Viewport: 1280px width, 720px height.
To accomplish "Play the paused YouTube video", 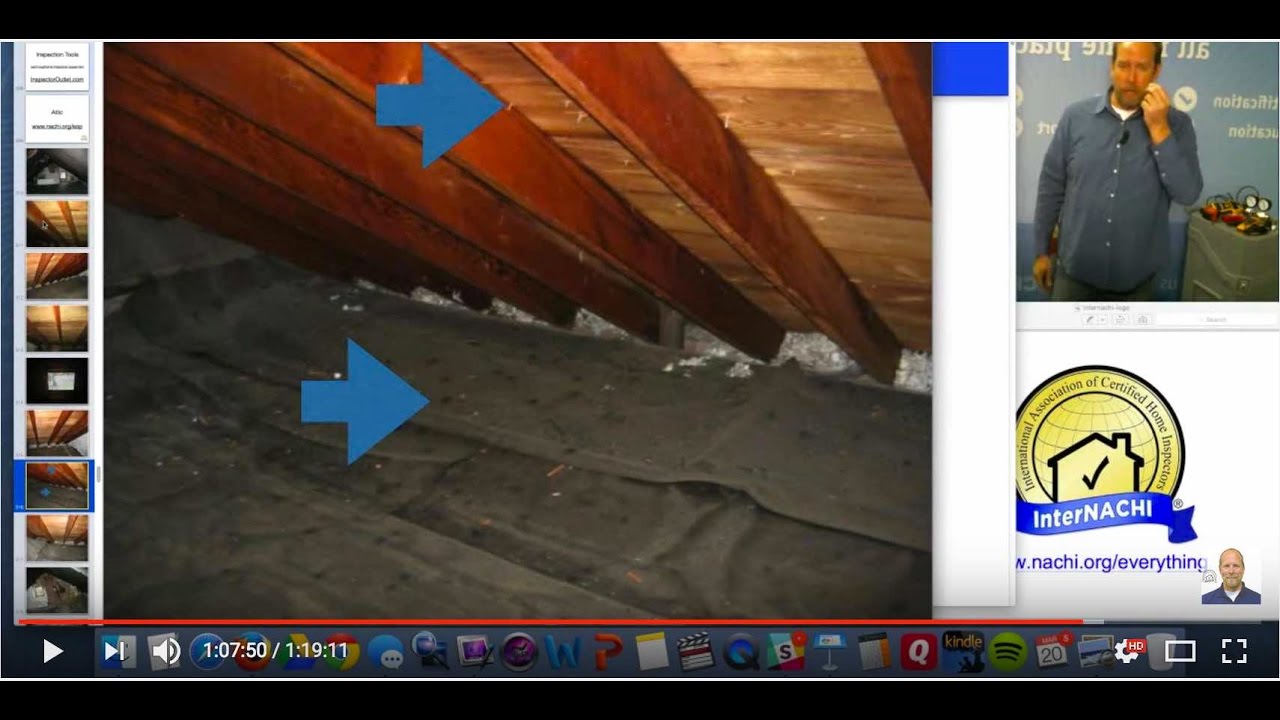I will (52, 652).
